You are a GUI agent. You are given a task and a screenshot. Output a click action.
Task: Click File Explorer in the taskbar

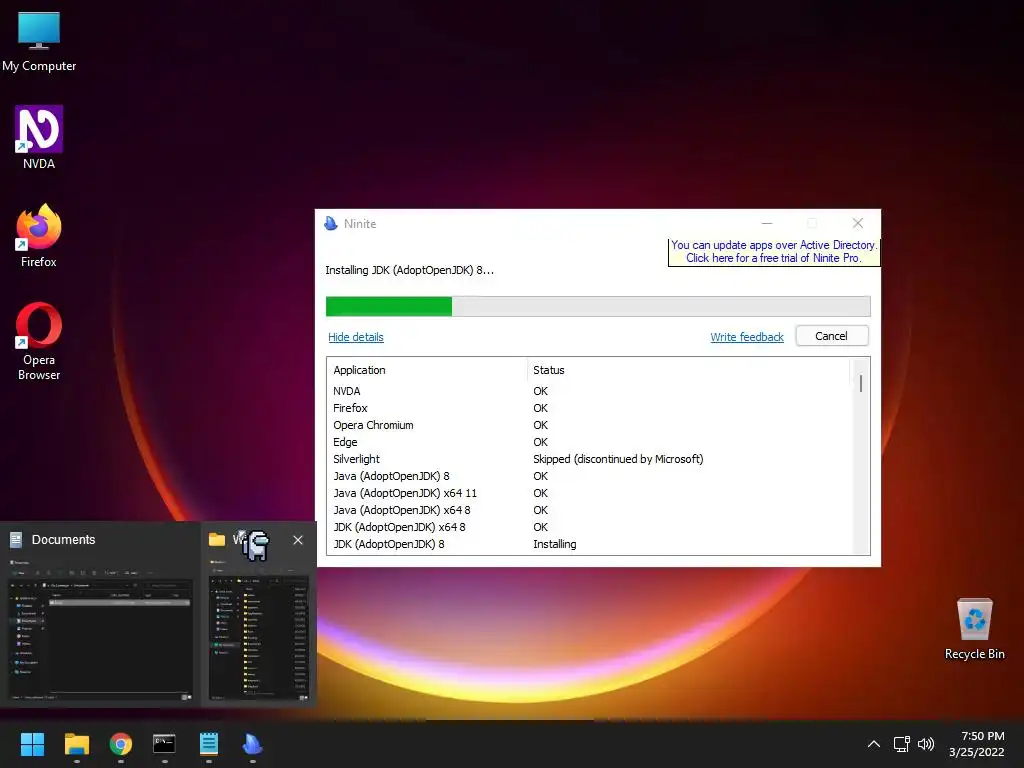tap(76, 744)
